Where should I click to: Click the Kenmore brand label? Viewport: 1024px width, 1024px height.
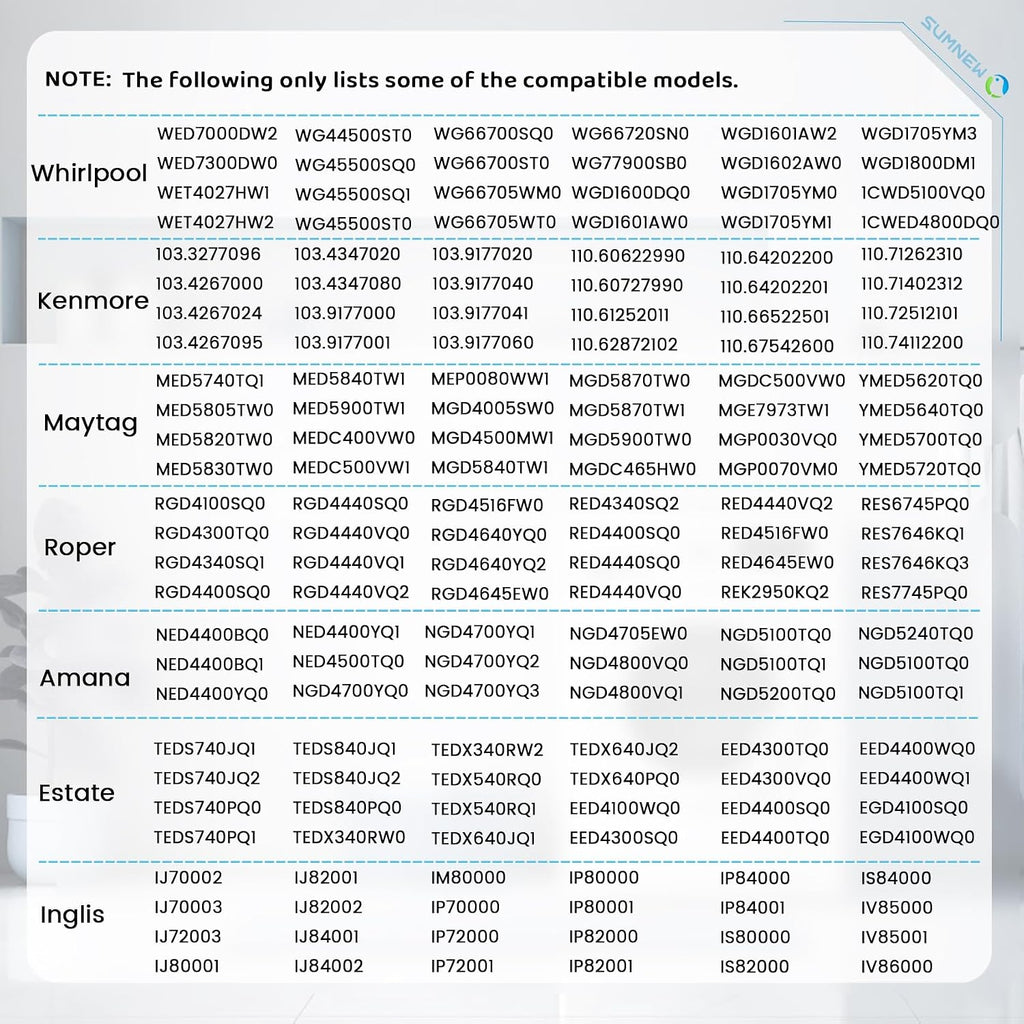tap(93, 300)
